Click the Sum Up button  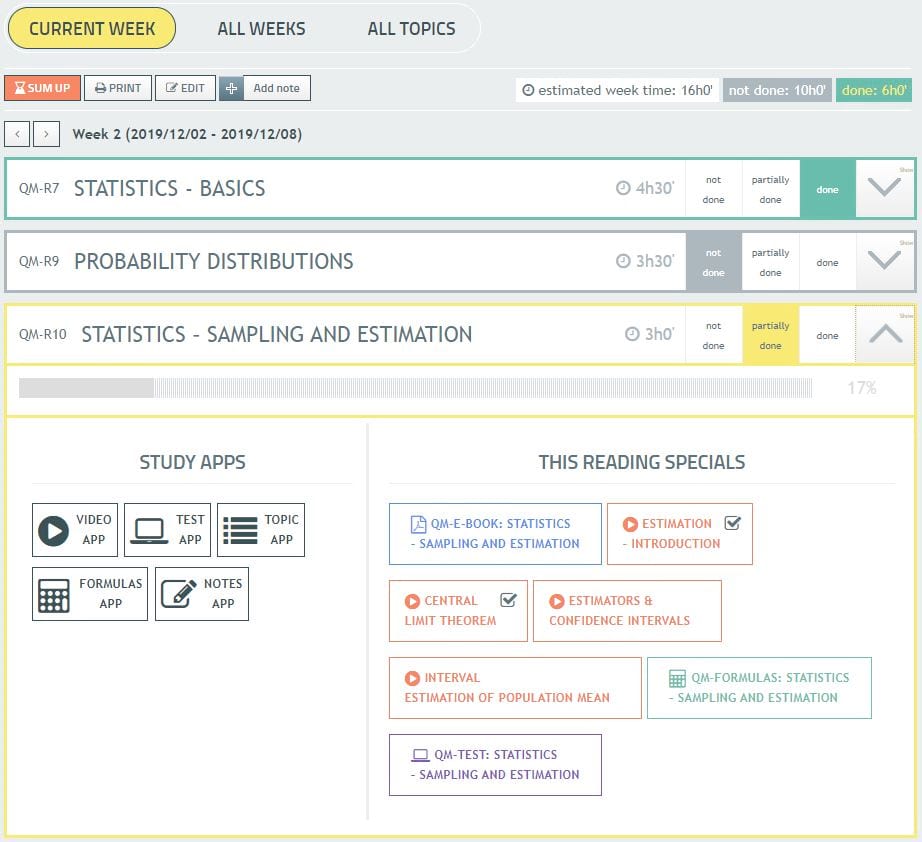point(42,88)
